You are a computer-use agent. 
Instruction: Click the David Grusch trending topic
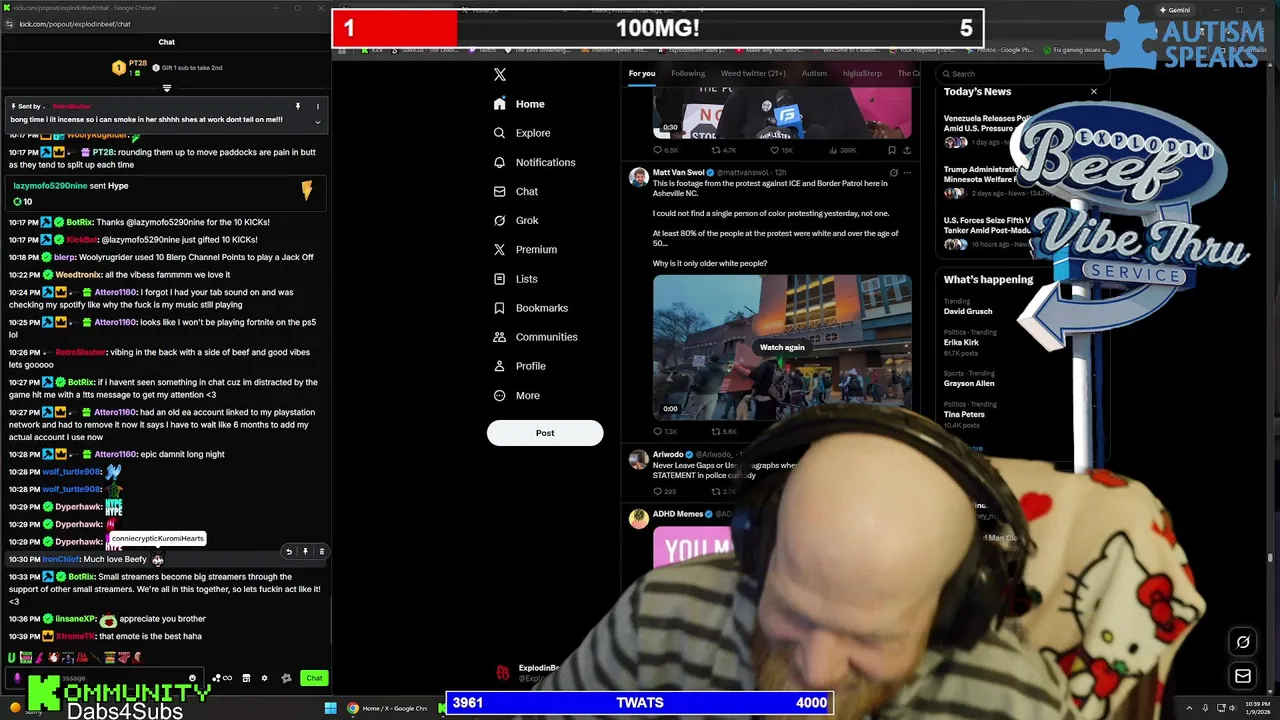pos(968,311)
